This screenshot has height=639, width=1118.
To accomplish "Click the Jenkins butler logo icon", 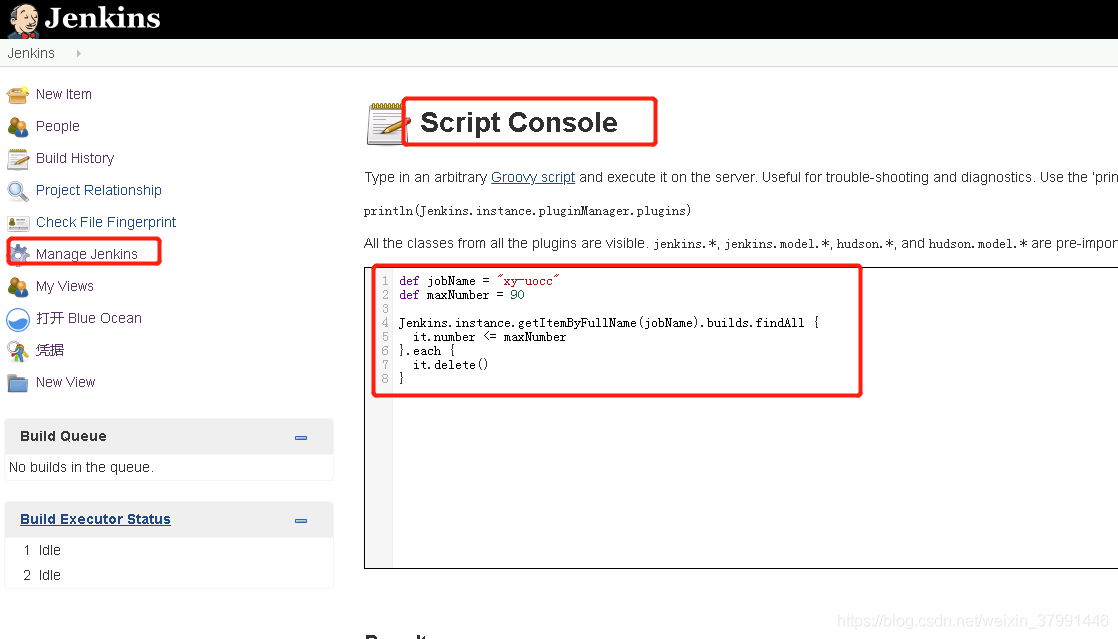I will click(24, 19).
